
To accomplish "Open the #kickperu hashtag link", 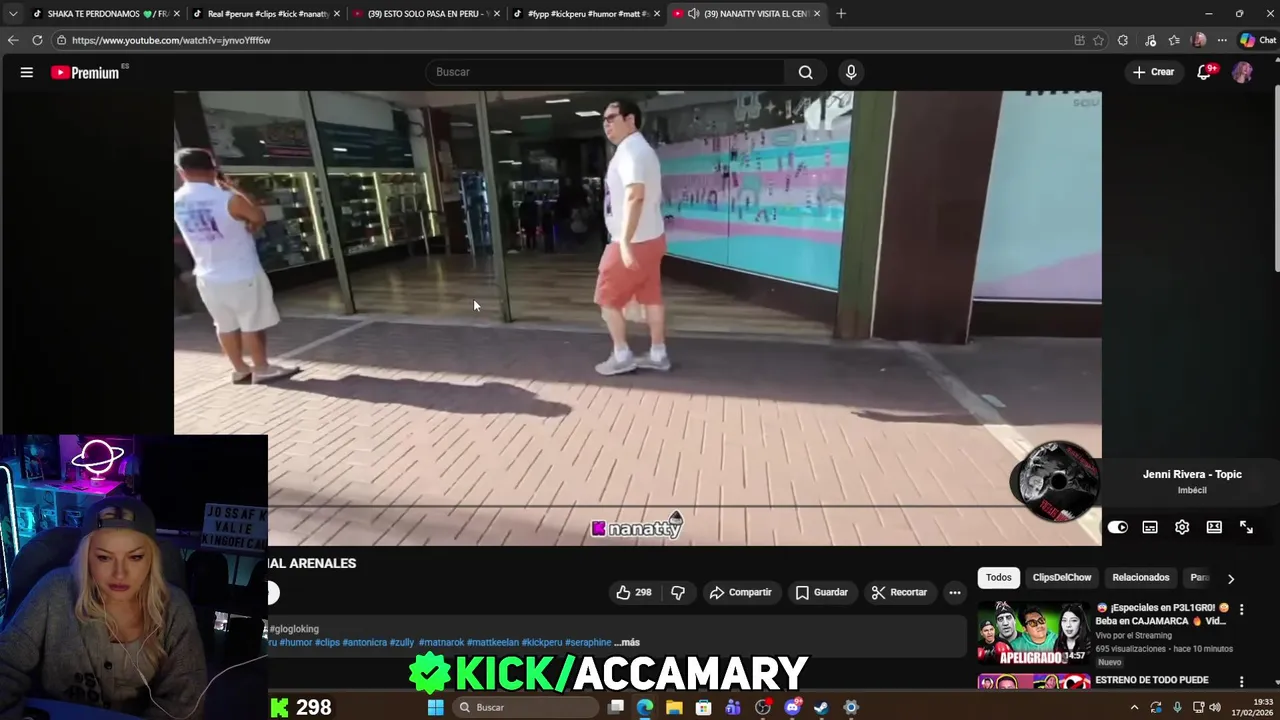I will (x=542, y=642).
